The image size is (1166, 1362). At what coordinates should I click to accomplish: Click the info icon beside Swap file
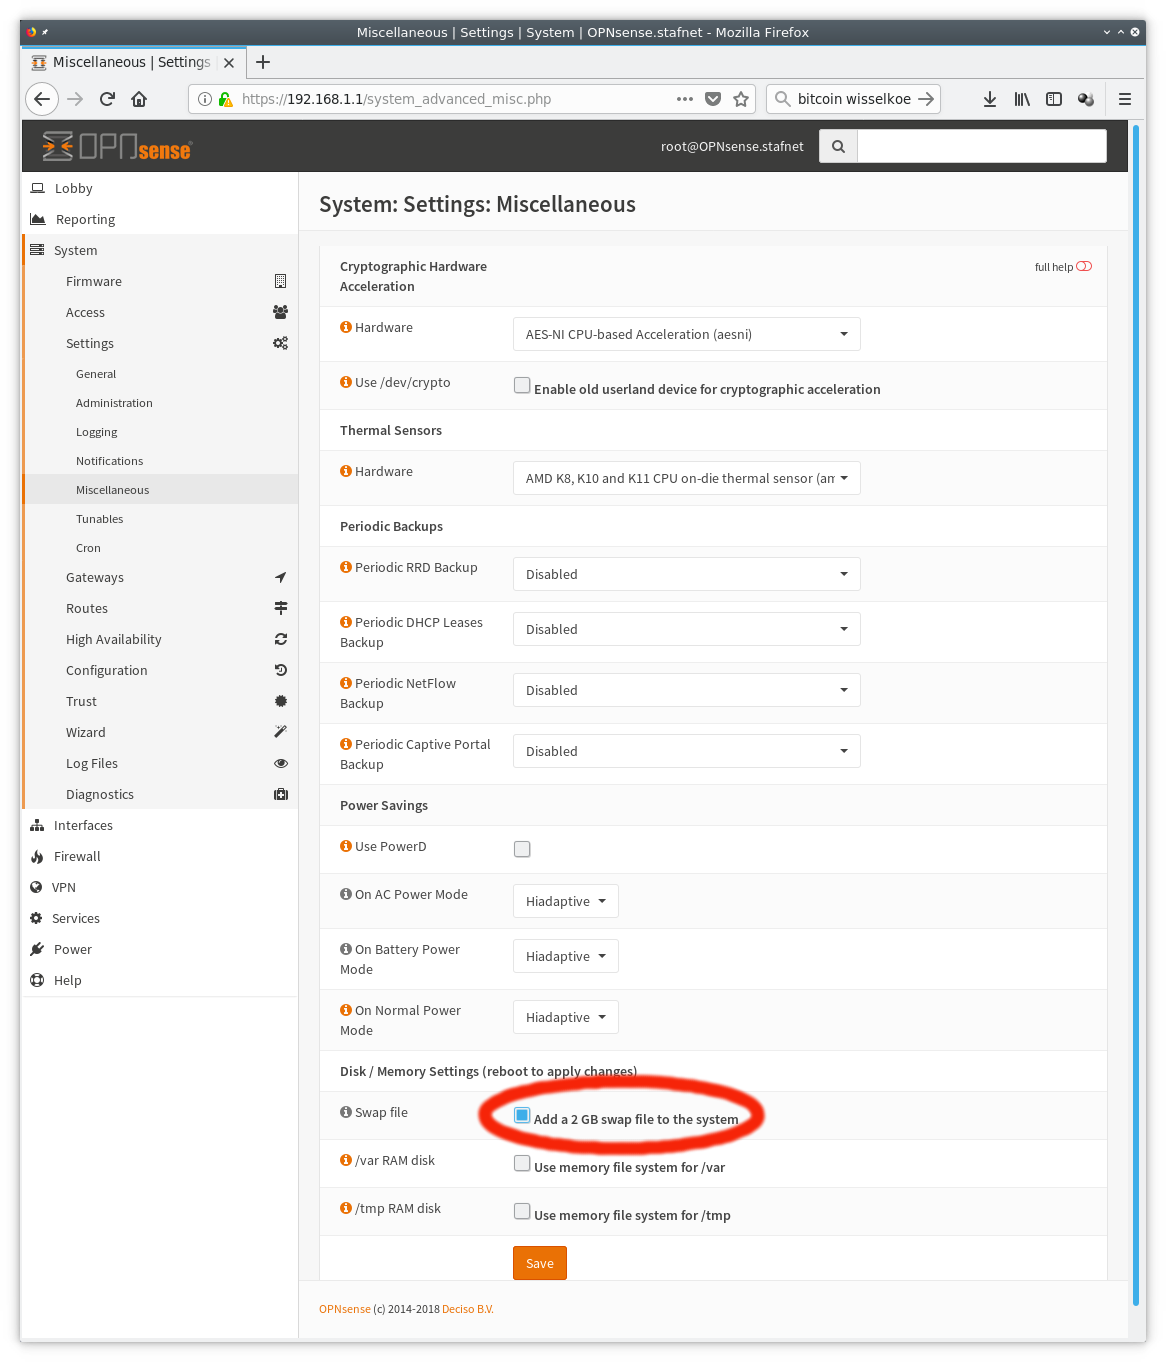coord(346,1112)
